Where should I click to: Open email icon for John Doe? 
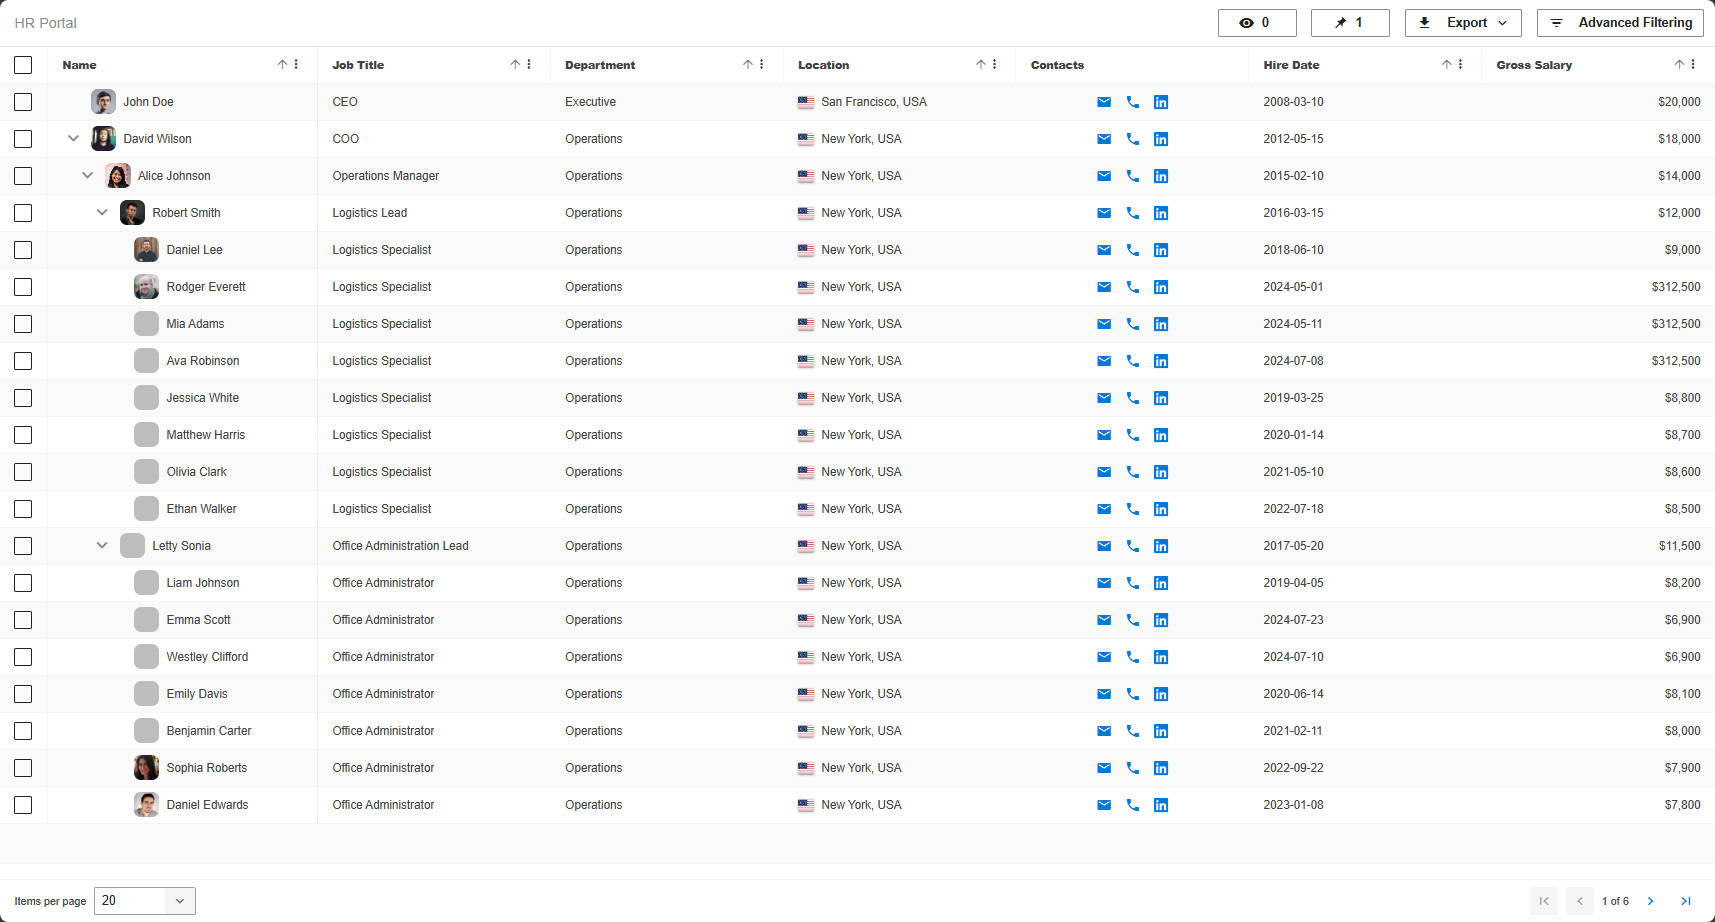coord(1103,101)
